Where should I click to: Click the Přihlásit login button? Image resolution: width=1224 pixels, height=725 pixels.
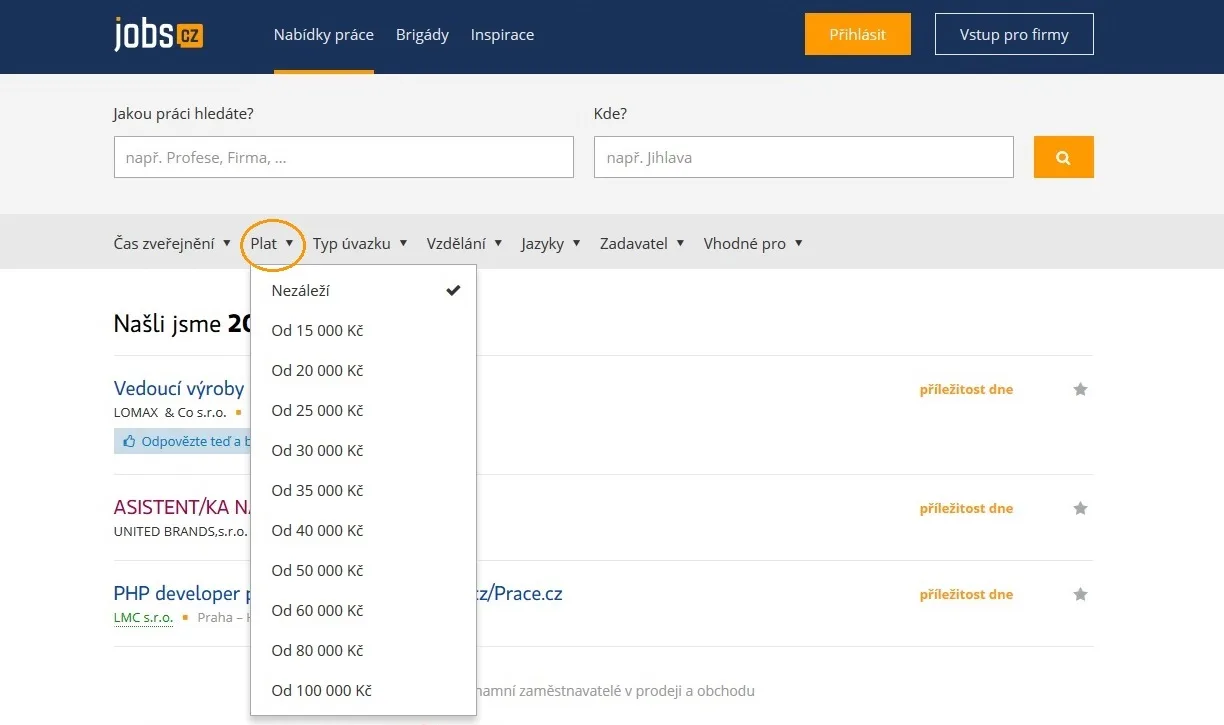[x=858, y=34]
